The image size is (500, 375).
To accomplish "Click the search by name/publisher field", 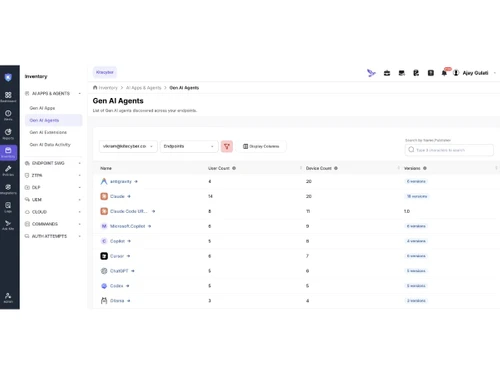I will [449, 150].
